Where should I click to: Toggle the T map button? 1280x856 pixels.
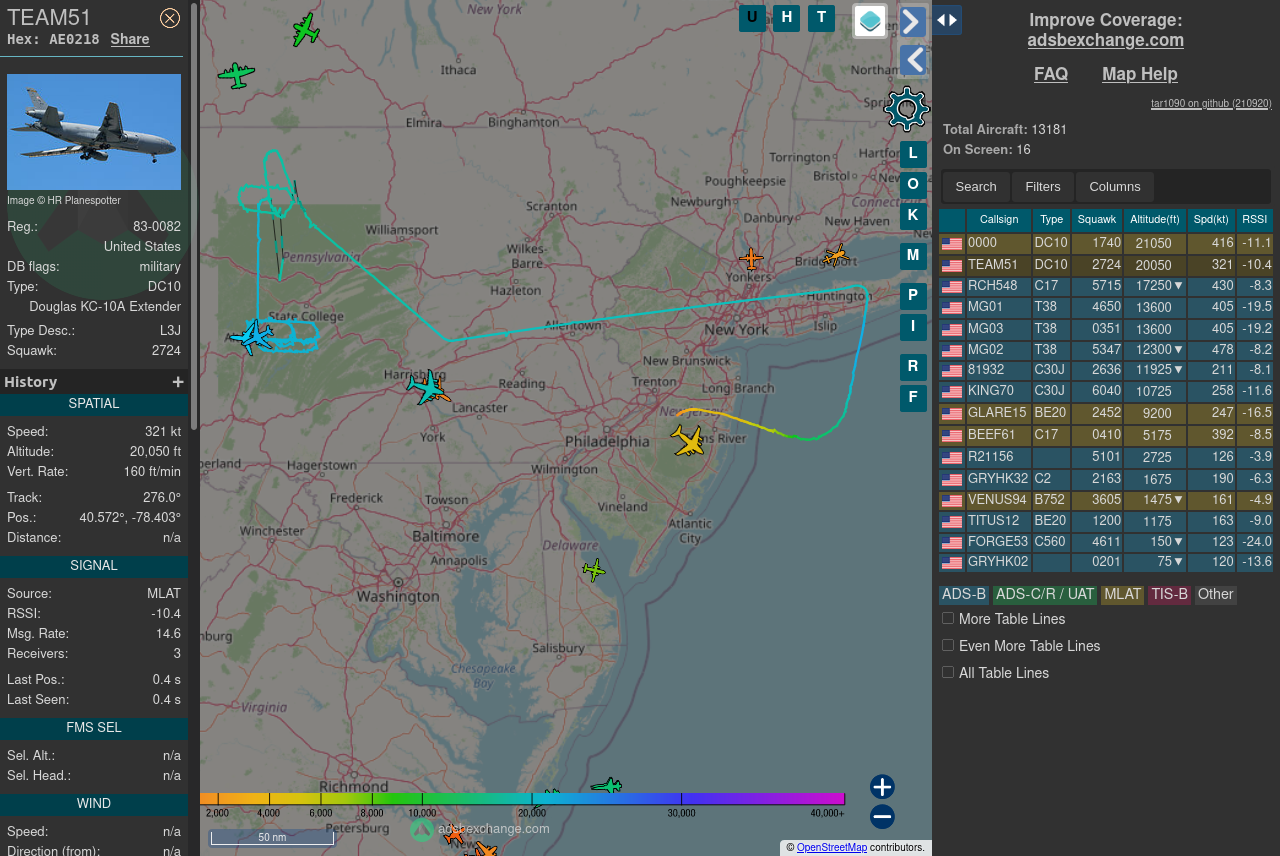[x=821, y=18]
